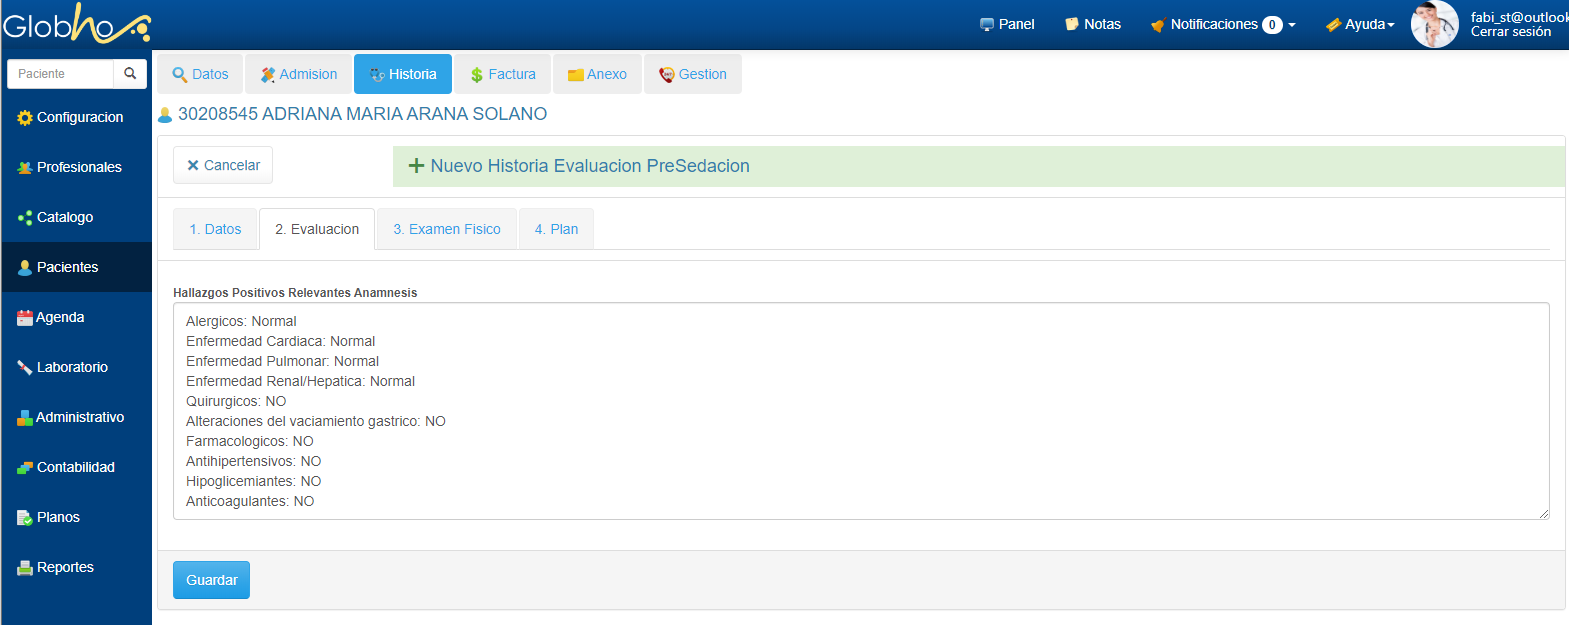
Task: Click the Agenda calendar icon
Action: (x=25, y=318)
